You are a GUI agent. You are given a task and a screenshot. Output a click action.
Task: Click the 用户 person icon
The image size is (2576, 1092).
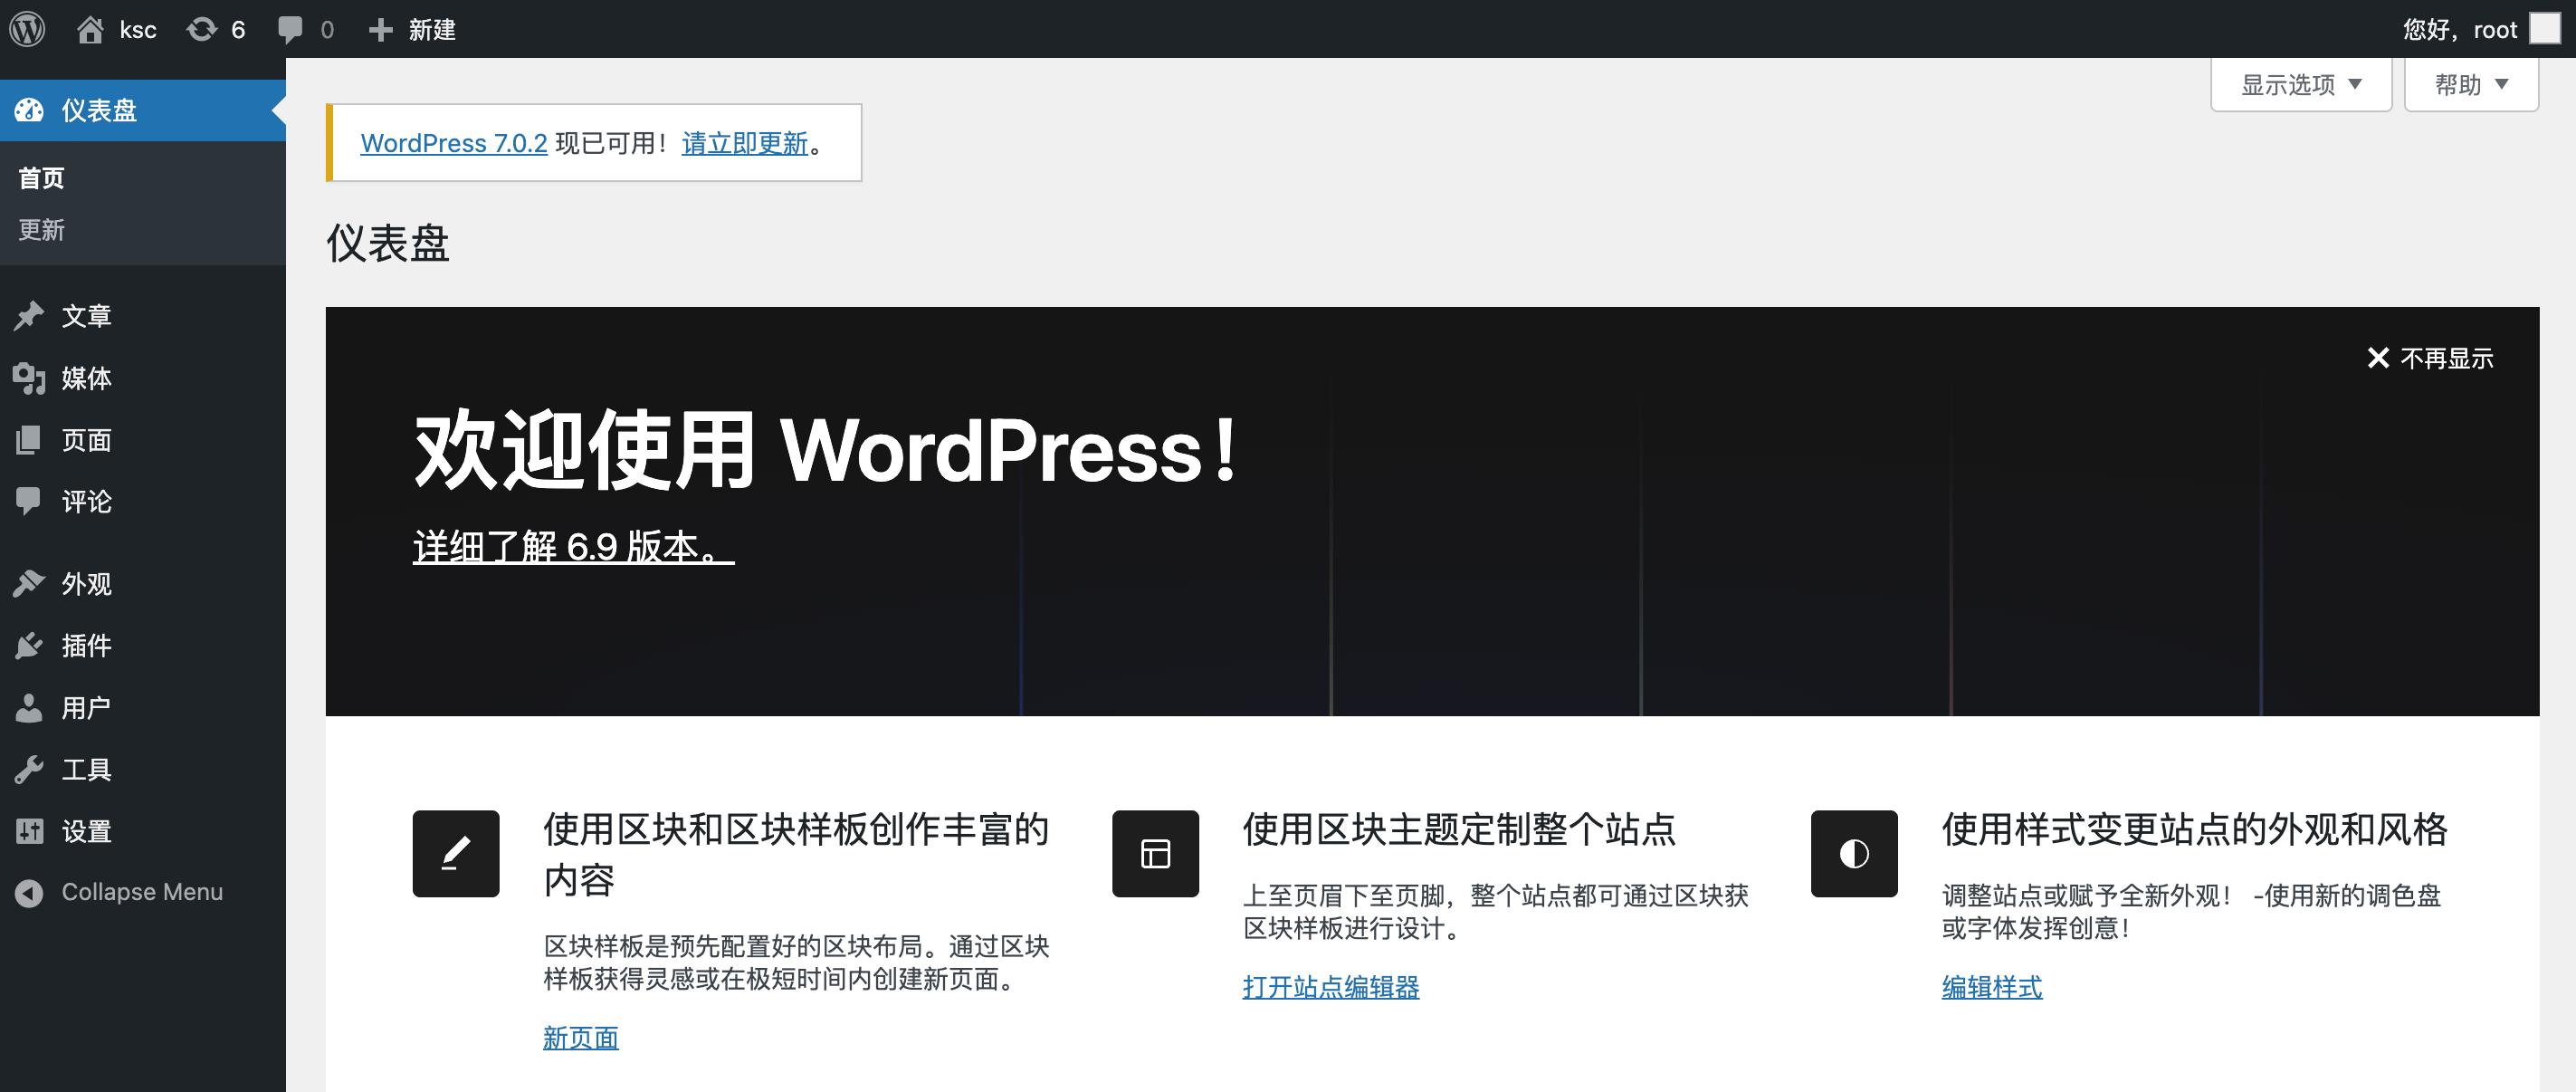29,708
